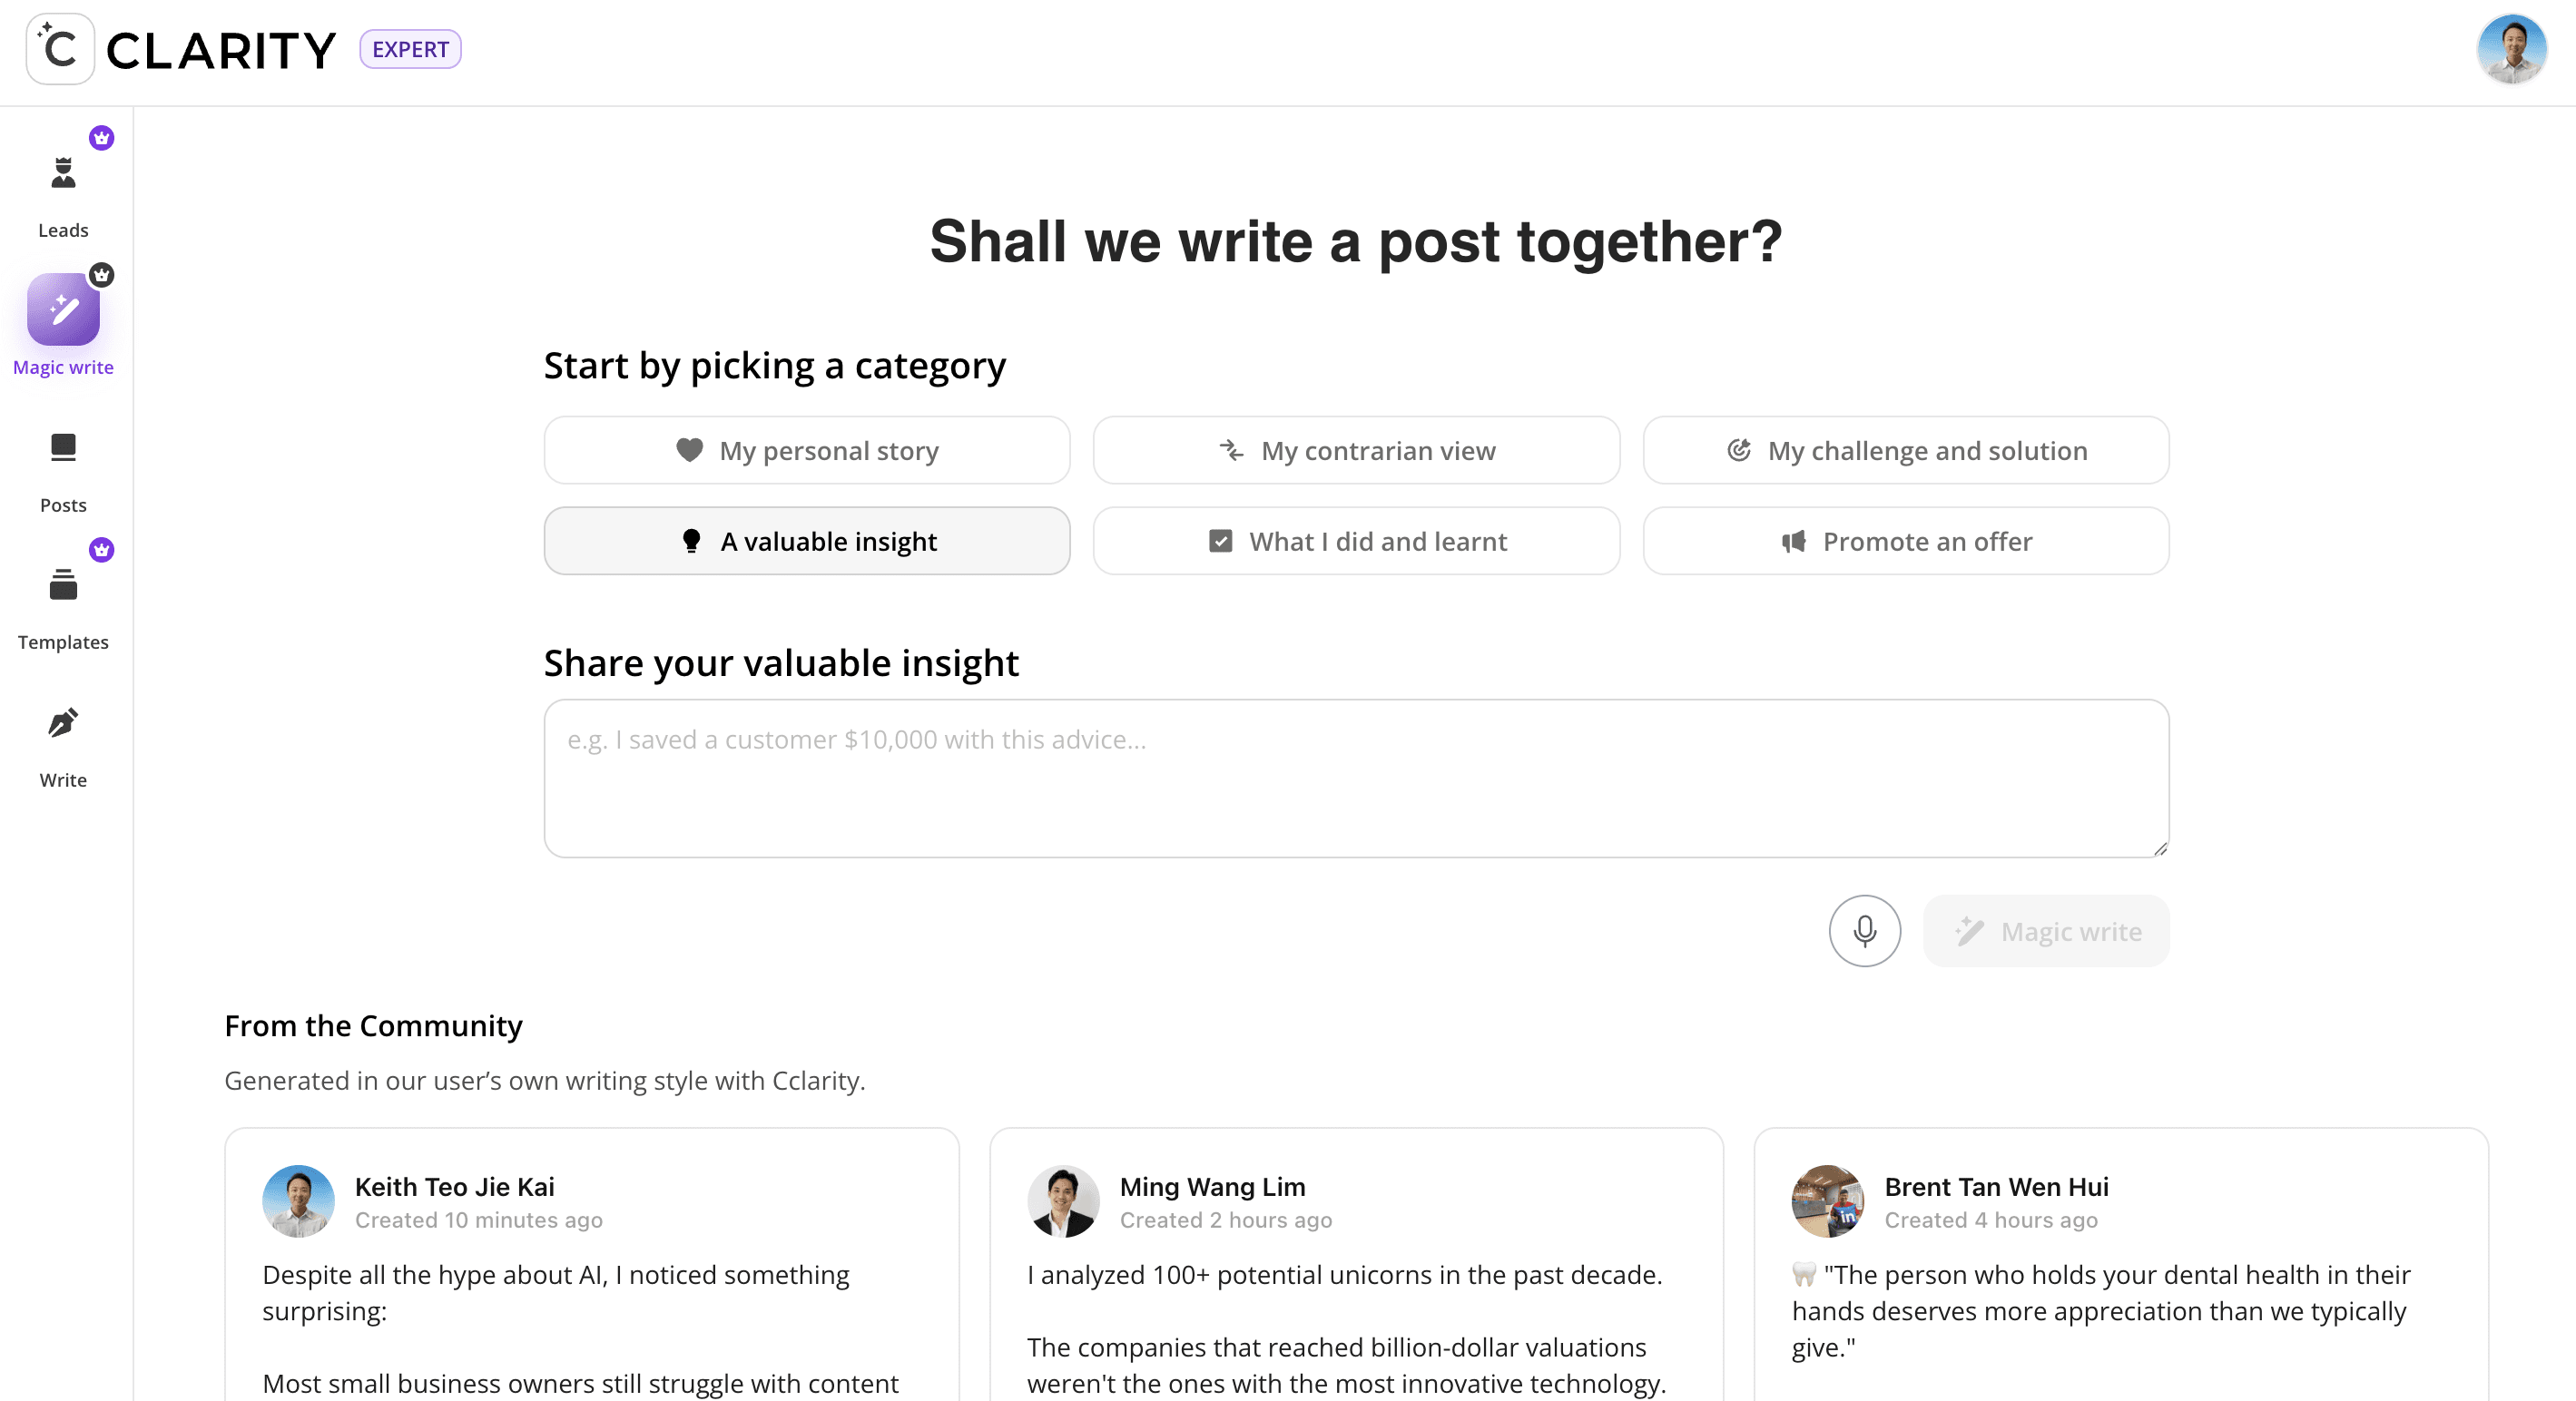The height and width of the screenshot is (1401, 2576).
Task: Open the profile avatar menu
Action: [2511, 49]
